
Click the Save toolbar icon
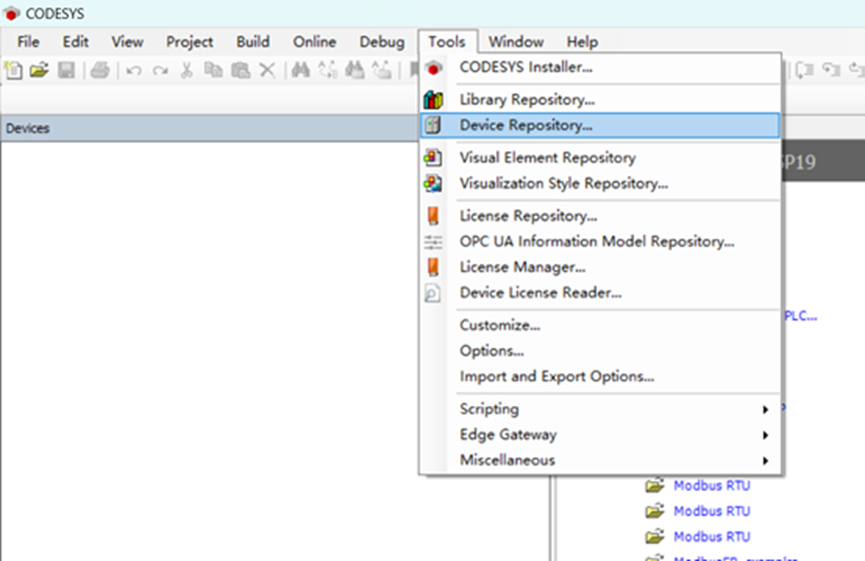pyautogui.click(x=66, y=70)
